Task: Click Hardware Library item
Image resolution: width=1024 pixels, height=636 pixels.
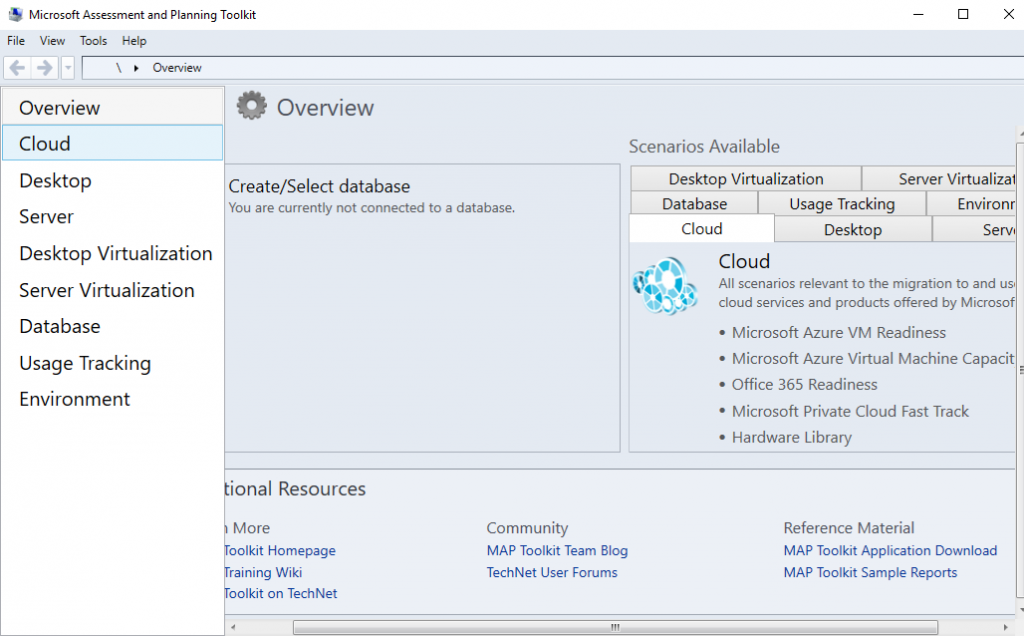Action: click(x=792, y=437)
